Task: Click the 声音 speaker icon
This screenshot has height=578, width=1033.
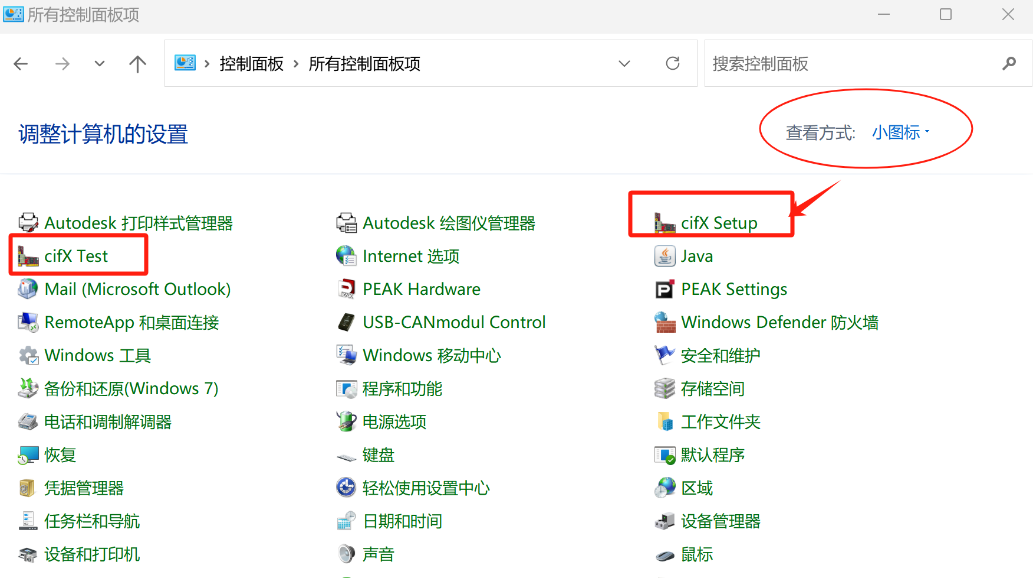Action: [x=346, y=554]
